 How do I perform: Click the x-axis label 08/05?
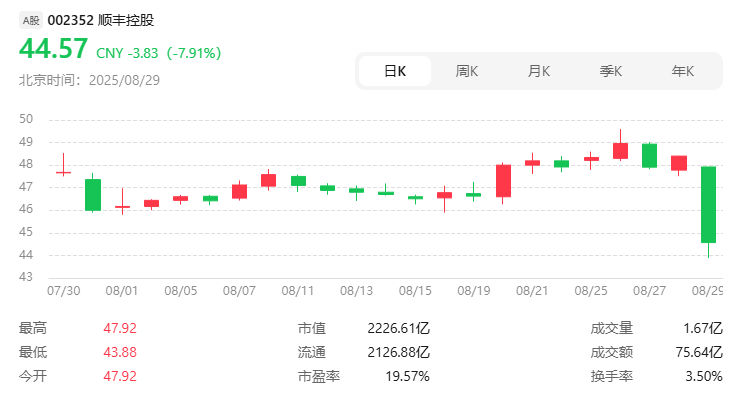[181, 291]
